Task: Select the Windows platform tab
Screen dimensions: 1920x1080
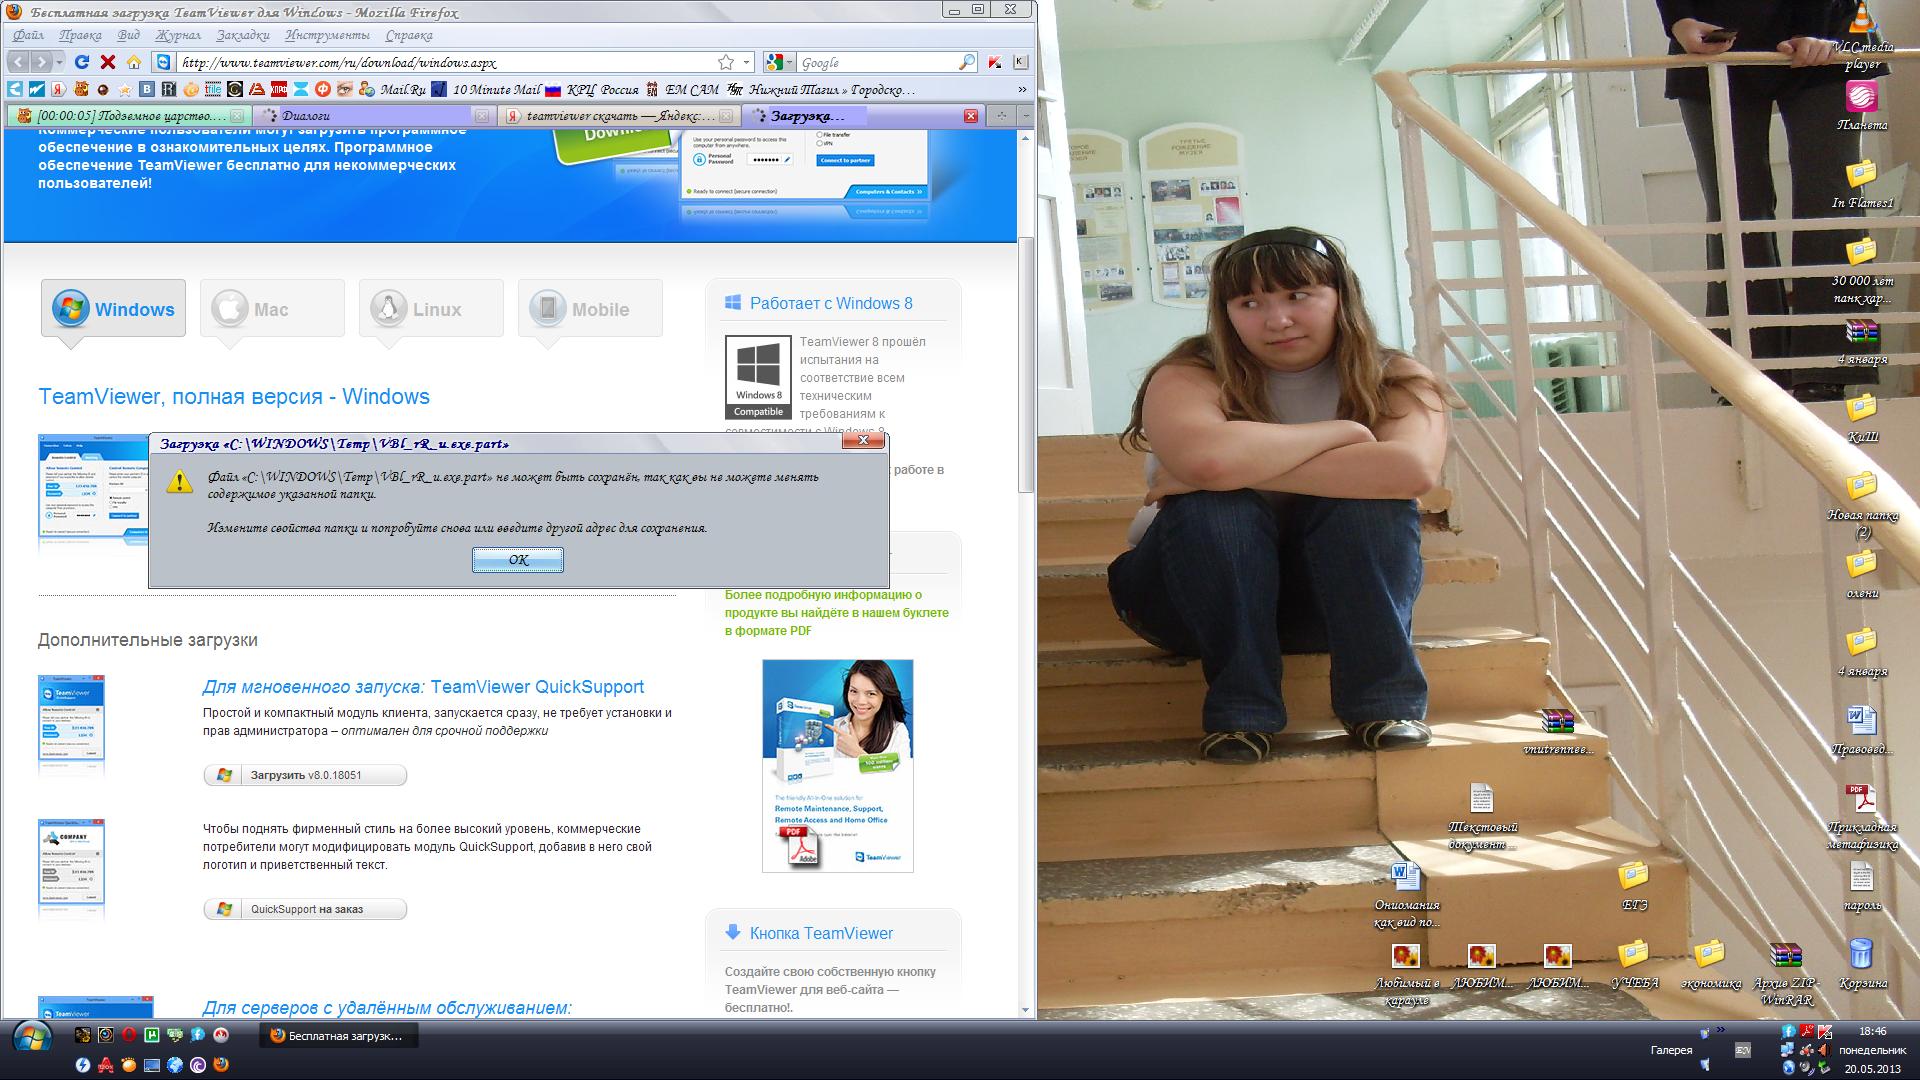Action: tap(113, 309)
